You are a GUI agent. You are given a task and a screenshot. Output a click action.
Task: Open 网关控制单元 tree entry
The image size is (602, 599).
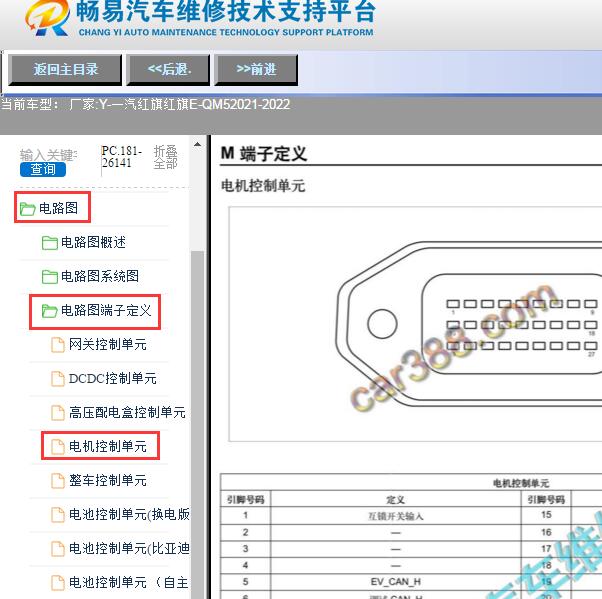(x=108, y=344)
